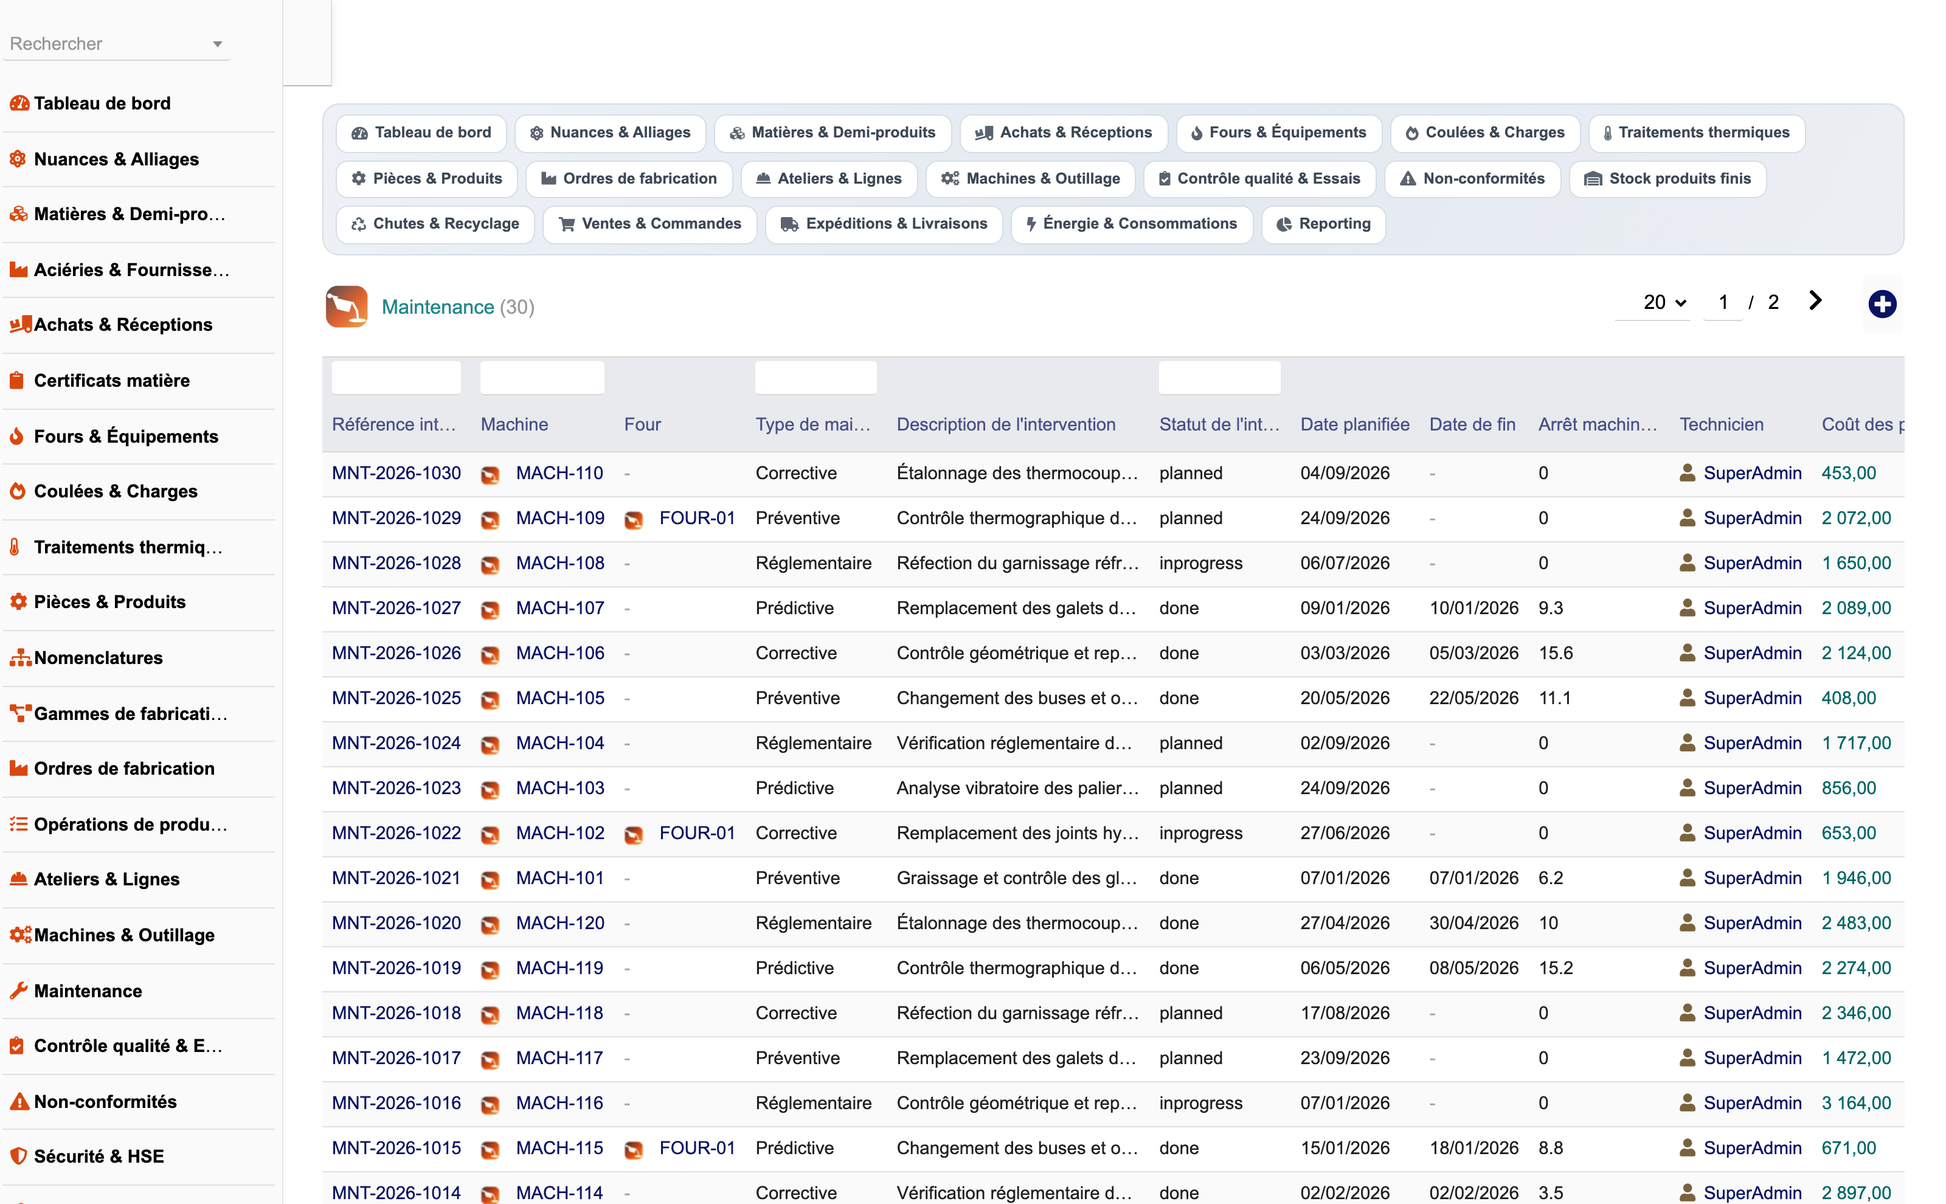Open Stock produits finis tab
The height and width of the screenshot is (1204, 1946).
coord(1668,179)
